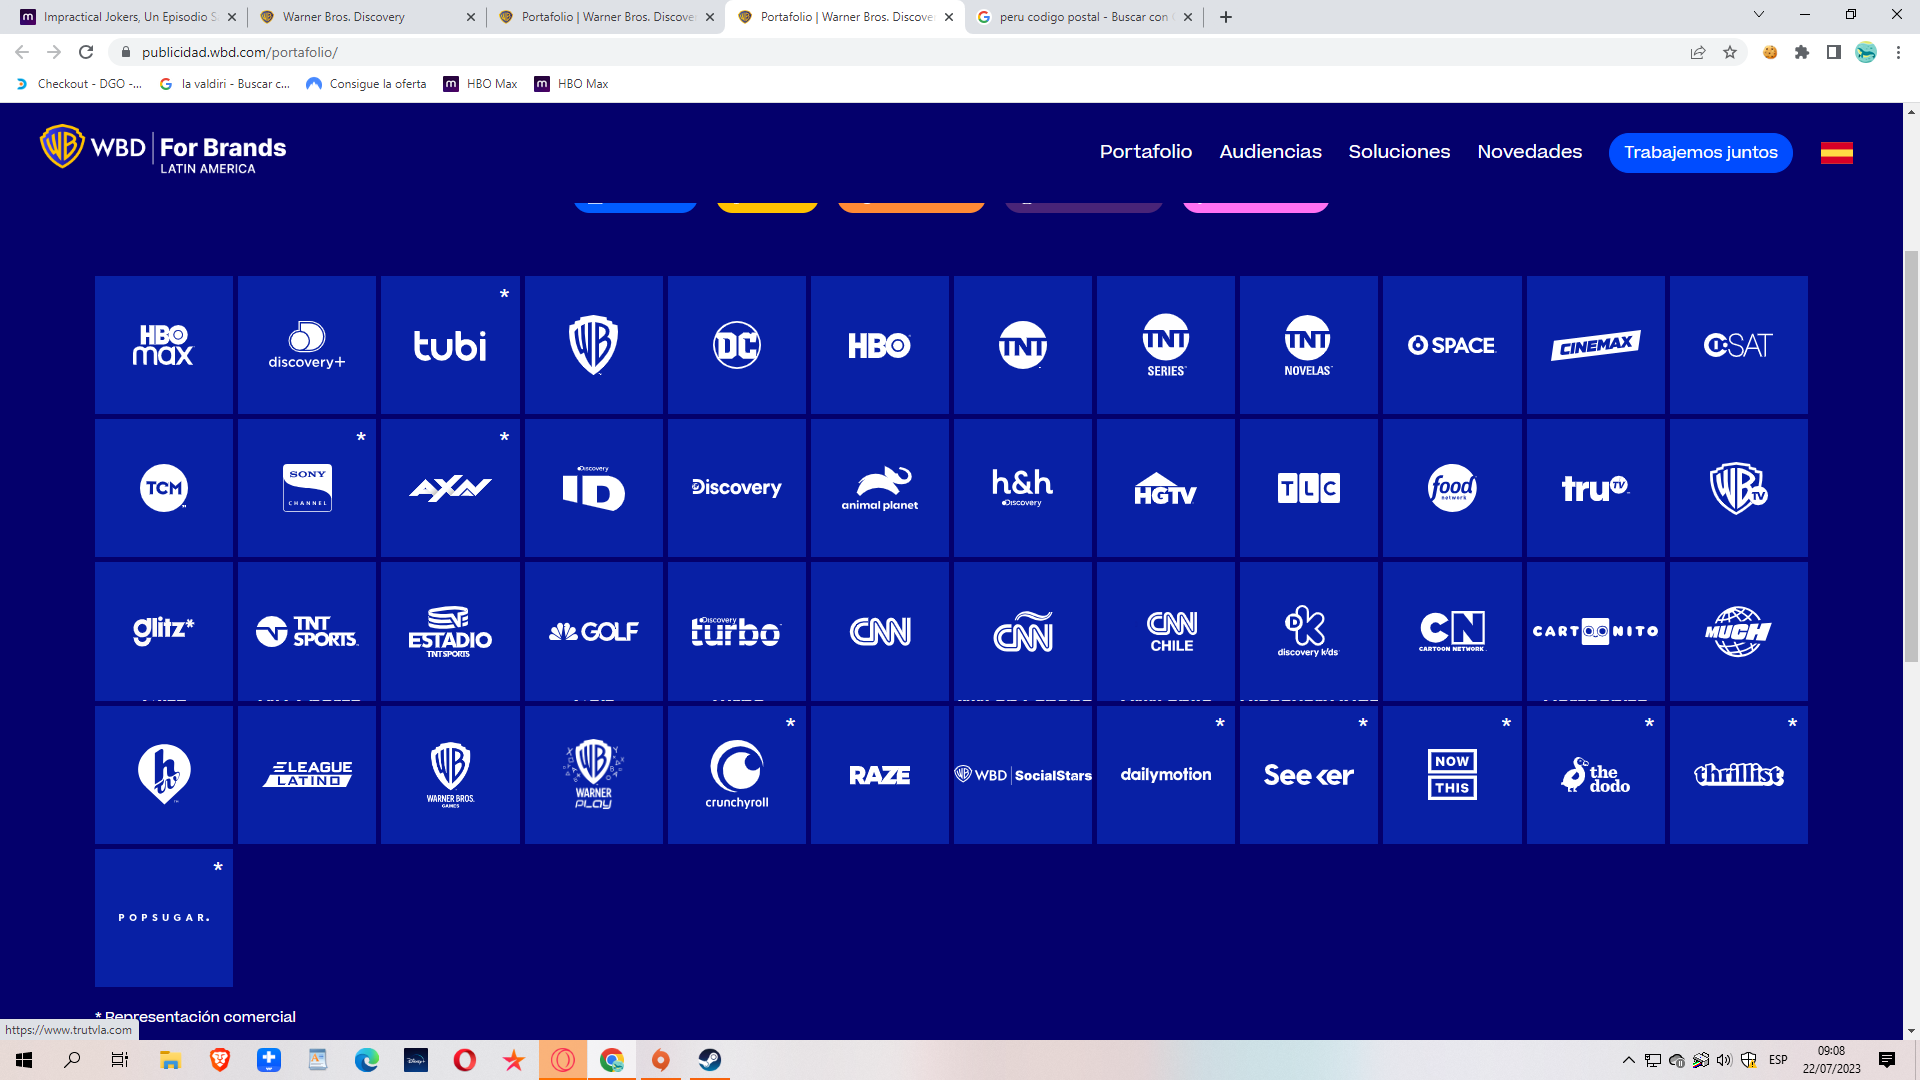The image size is (1920, 1080).
Task: Select the Raze brand tile
Action: coord(880,775)
